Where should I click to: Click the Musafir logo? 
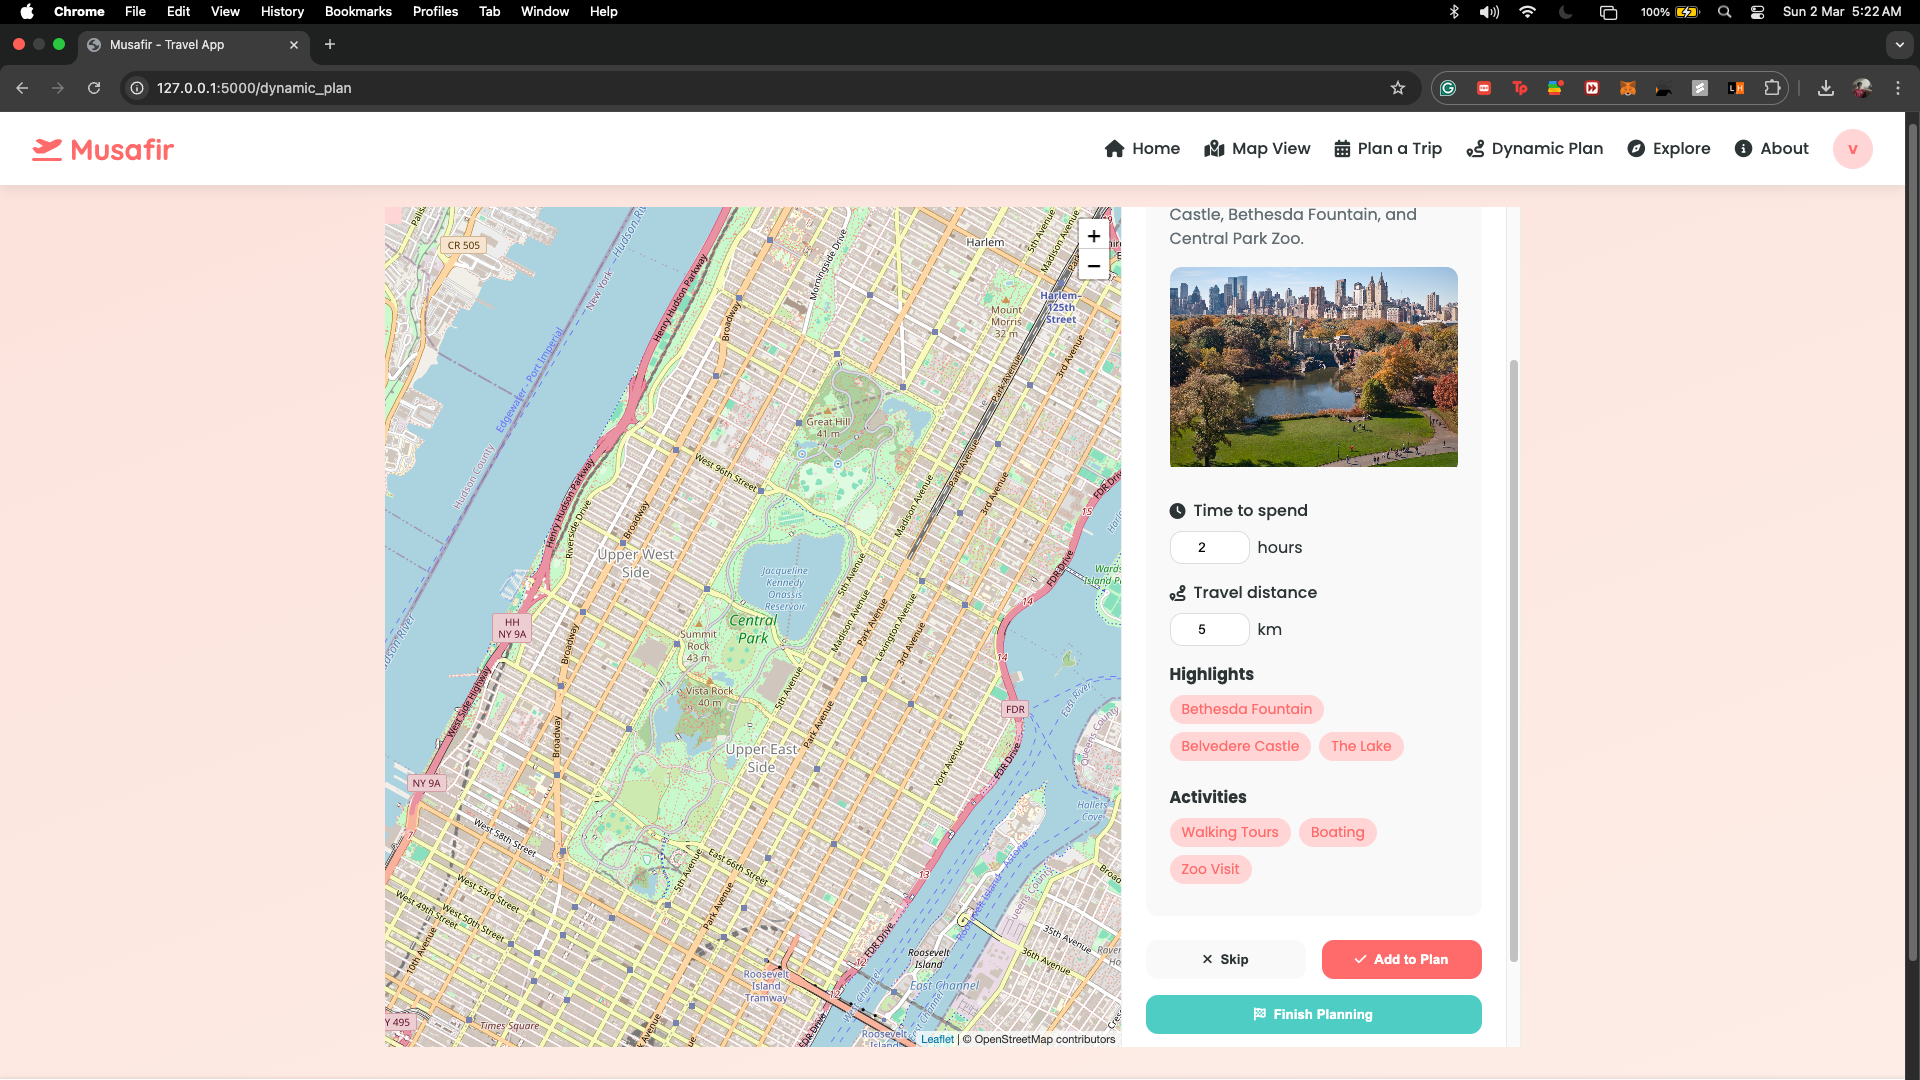103,149
